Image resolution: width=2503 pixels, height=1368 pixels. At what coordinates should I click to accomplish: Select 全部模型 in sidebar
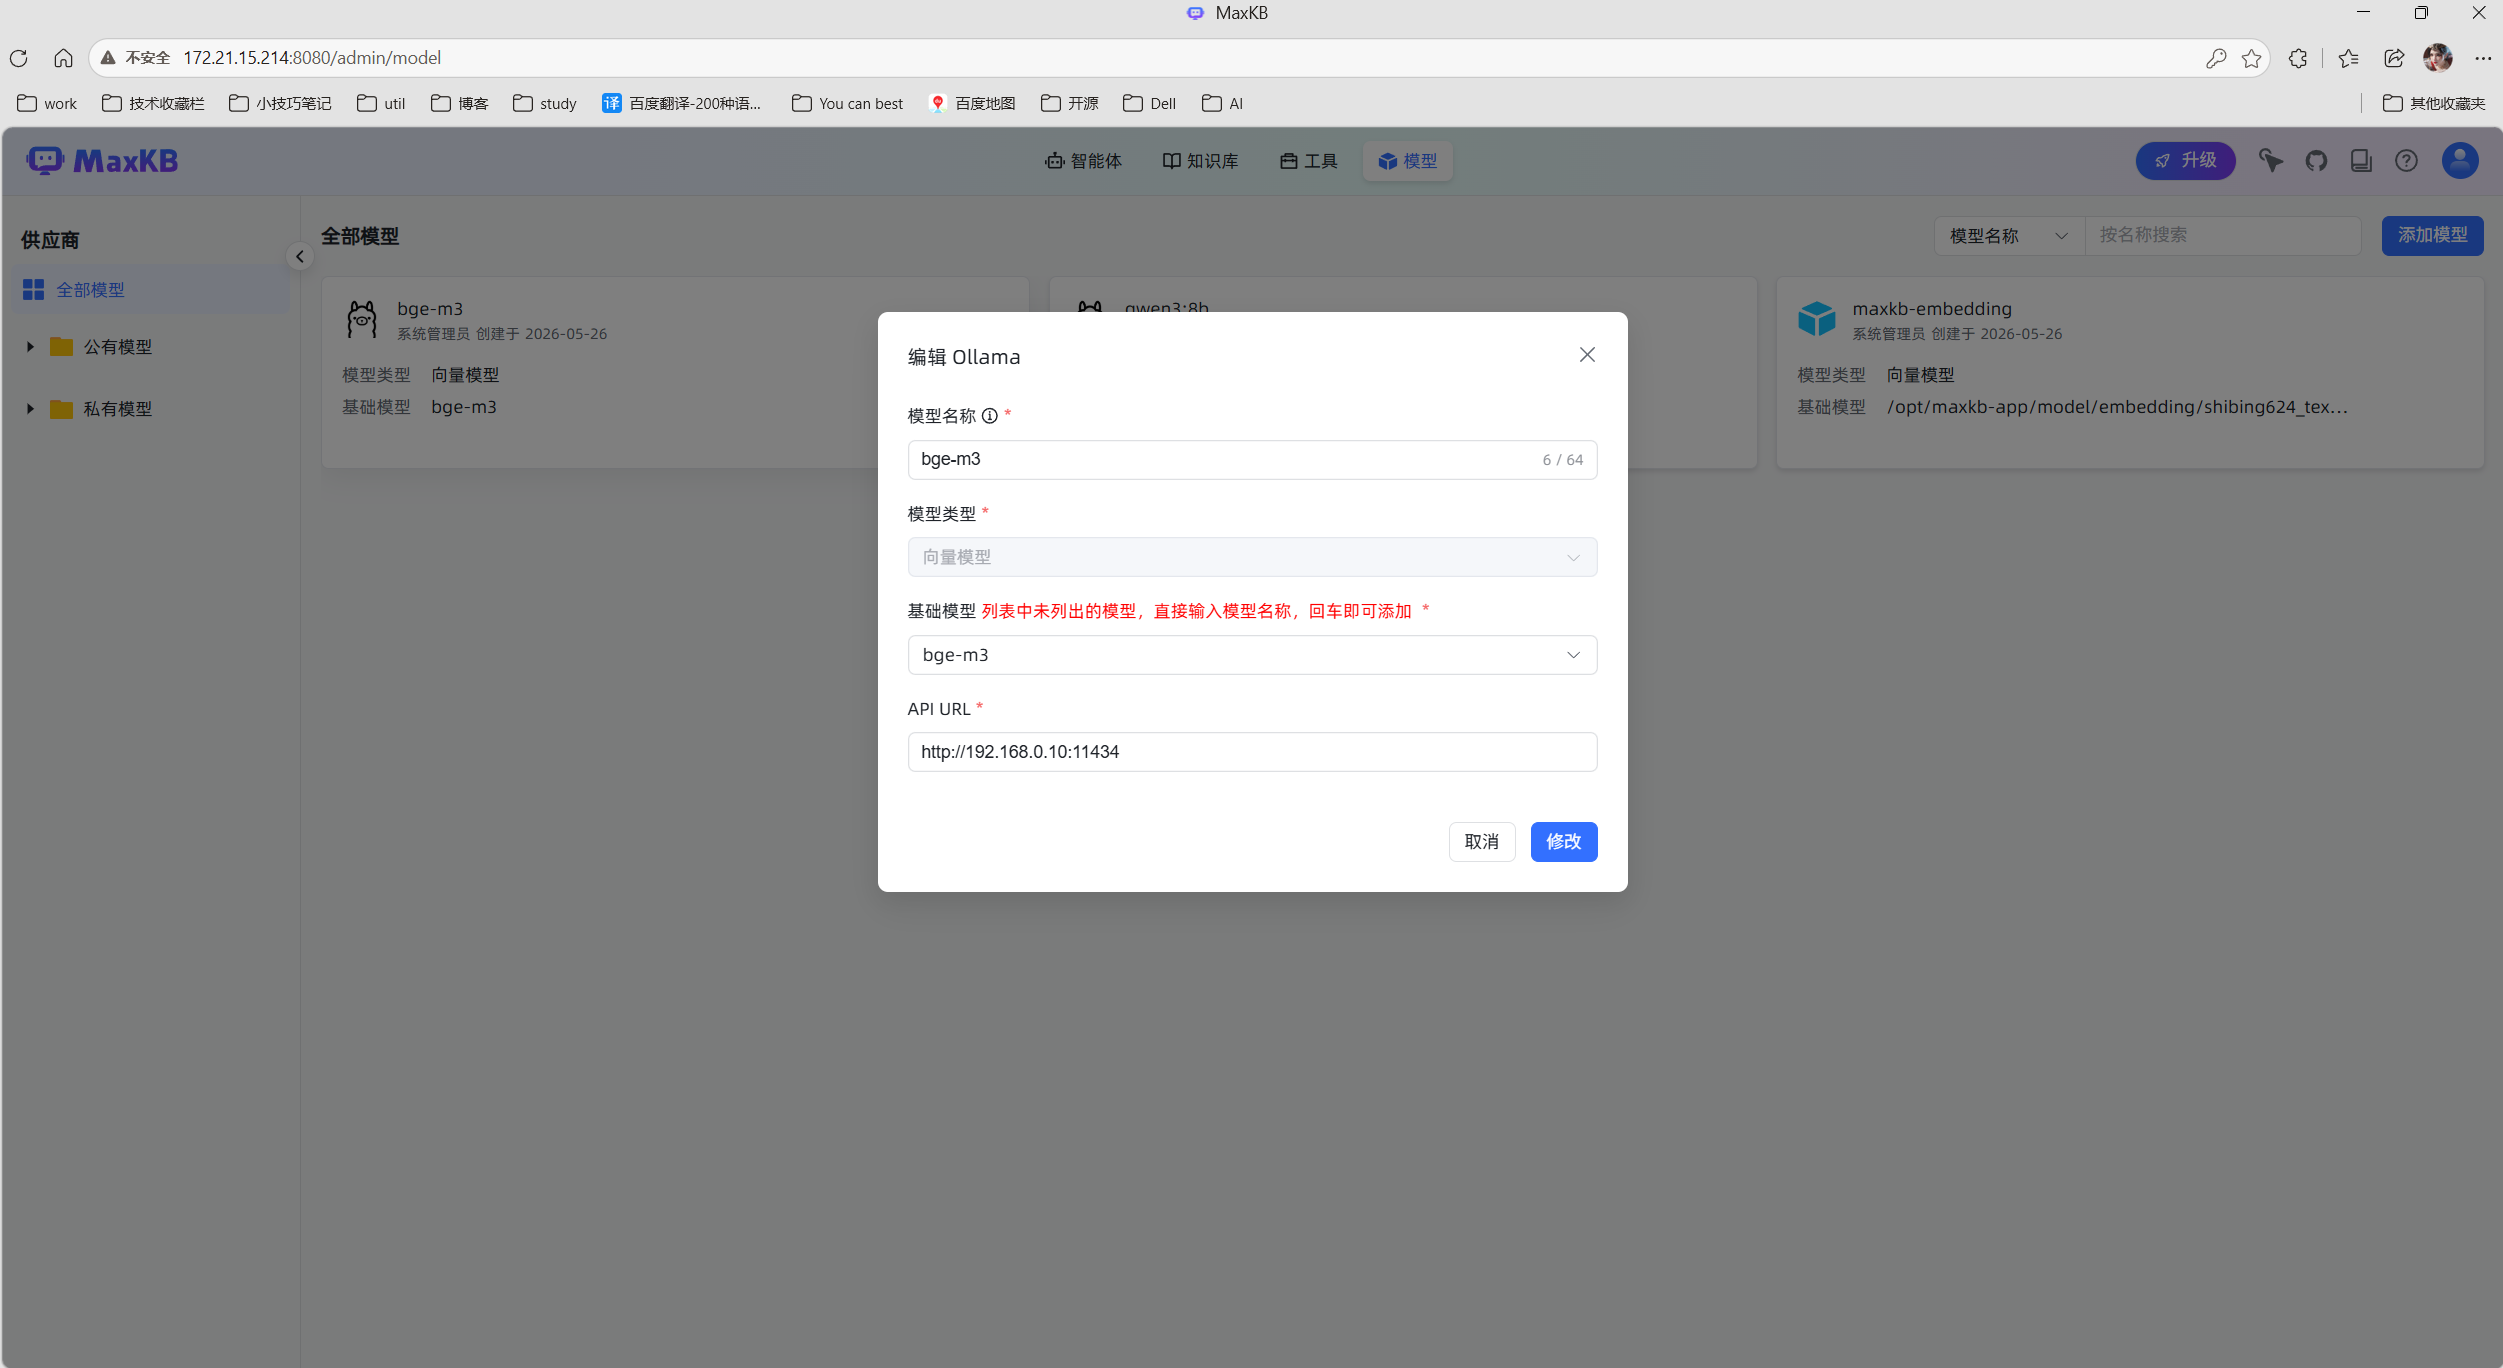tap(152, 290)
